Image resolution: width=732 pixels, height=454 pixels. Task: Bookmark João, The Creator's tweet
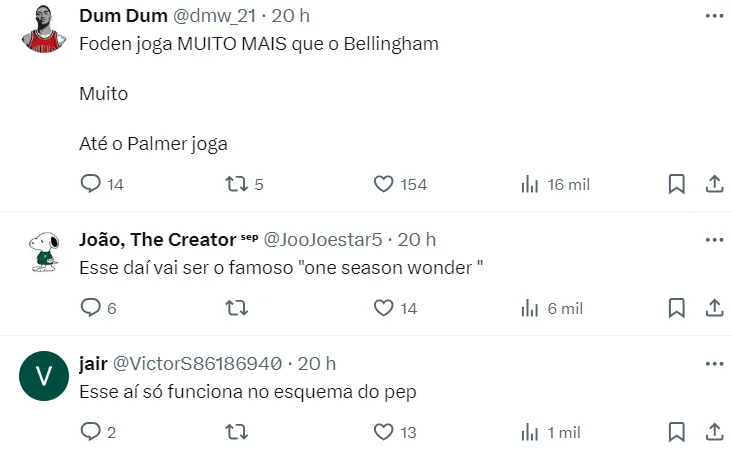[676, 308]
